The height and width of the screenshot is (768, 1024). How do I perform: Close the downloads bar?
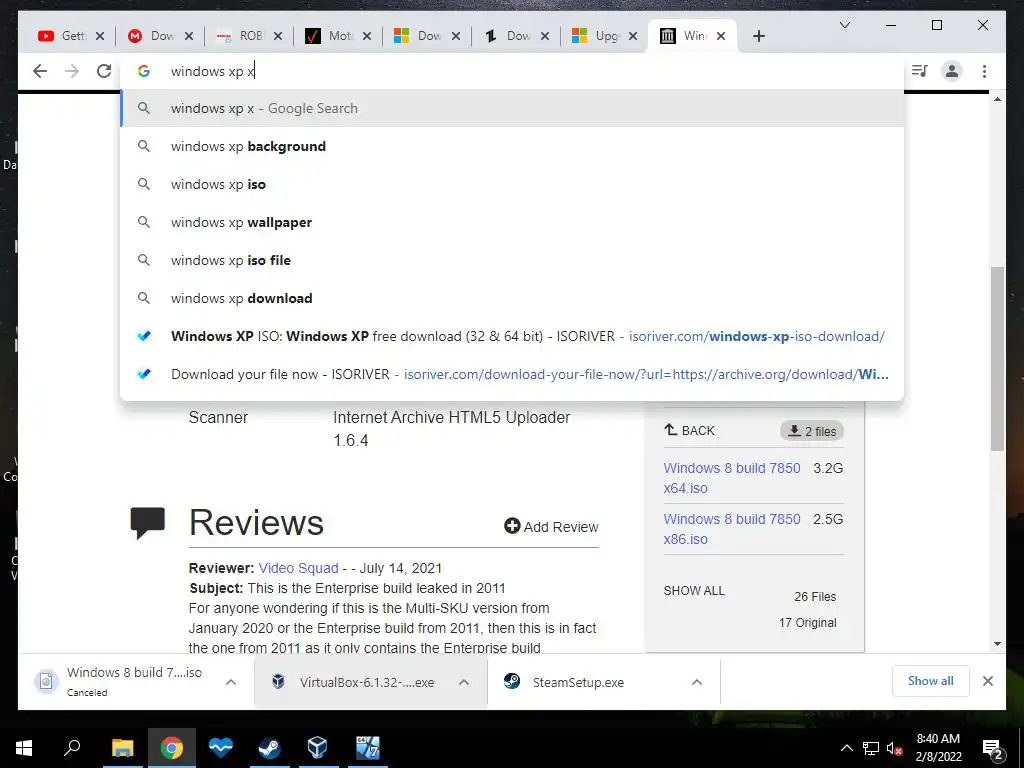pyautogui.click(x=987, y=681)
